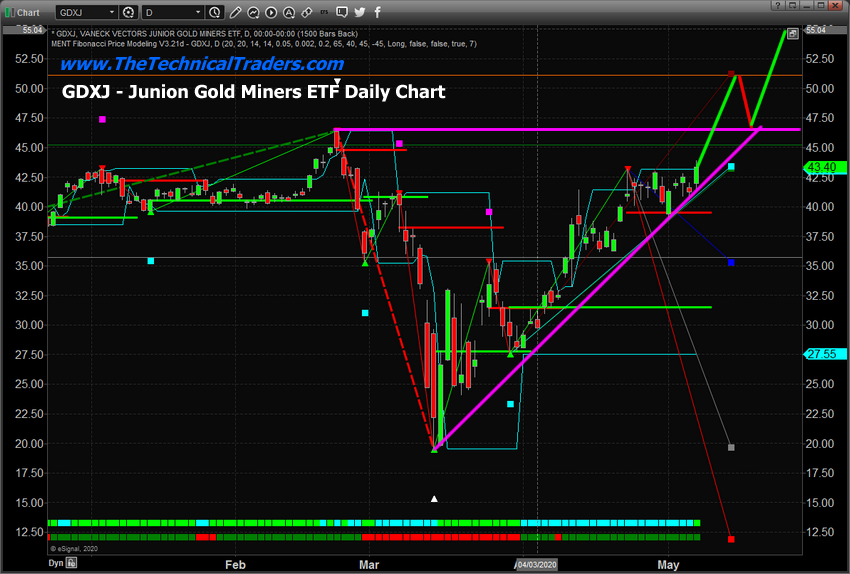
Task: Click the MENT Fibonacci Price Modeling label
Action: (264, 44)
